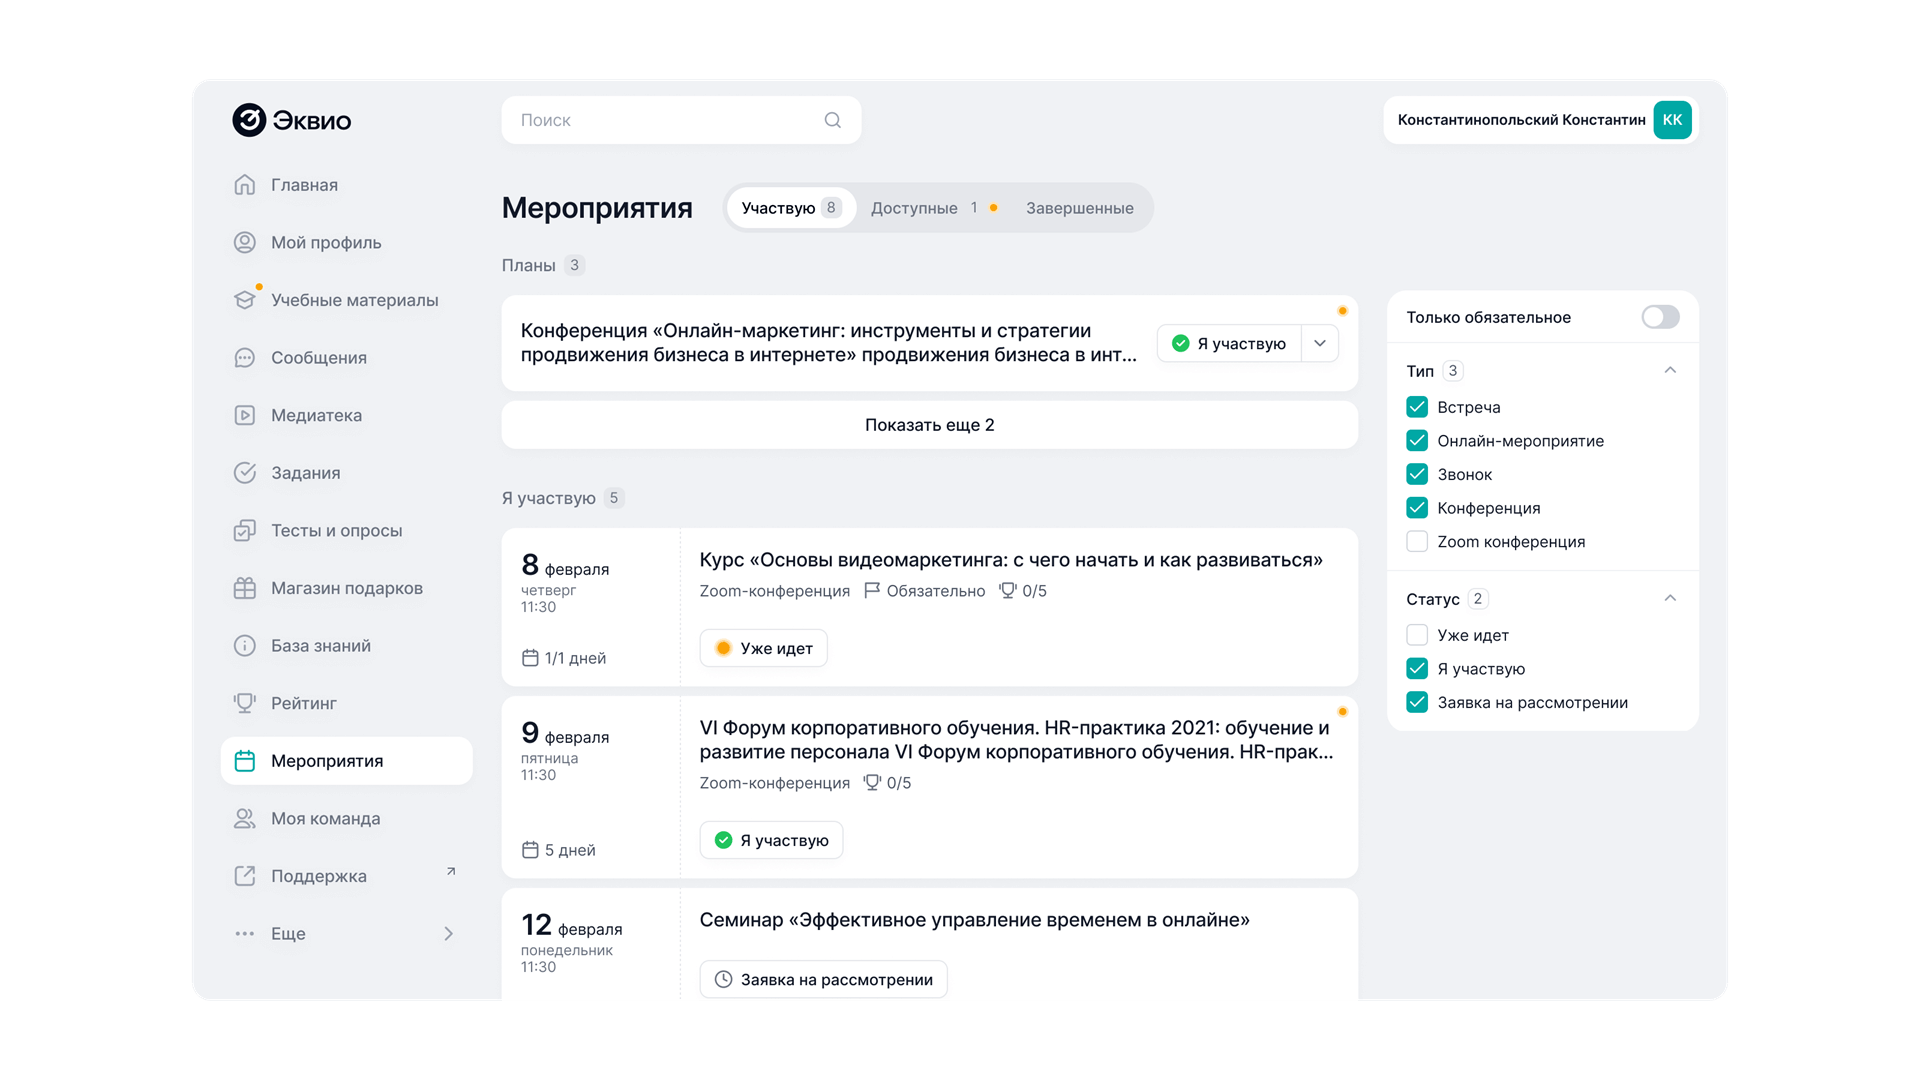This screenshot has width=1920, height=1080.
Task: Click the play icon for Медиатека
Action: pos(245,415)
